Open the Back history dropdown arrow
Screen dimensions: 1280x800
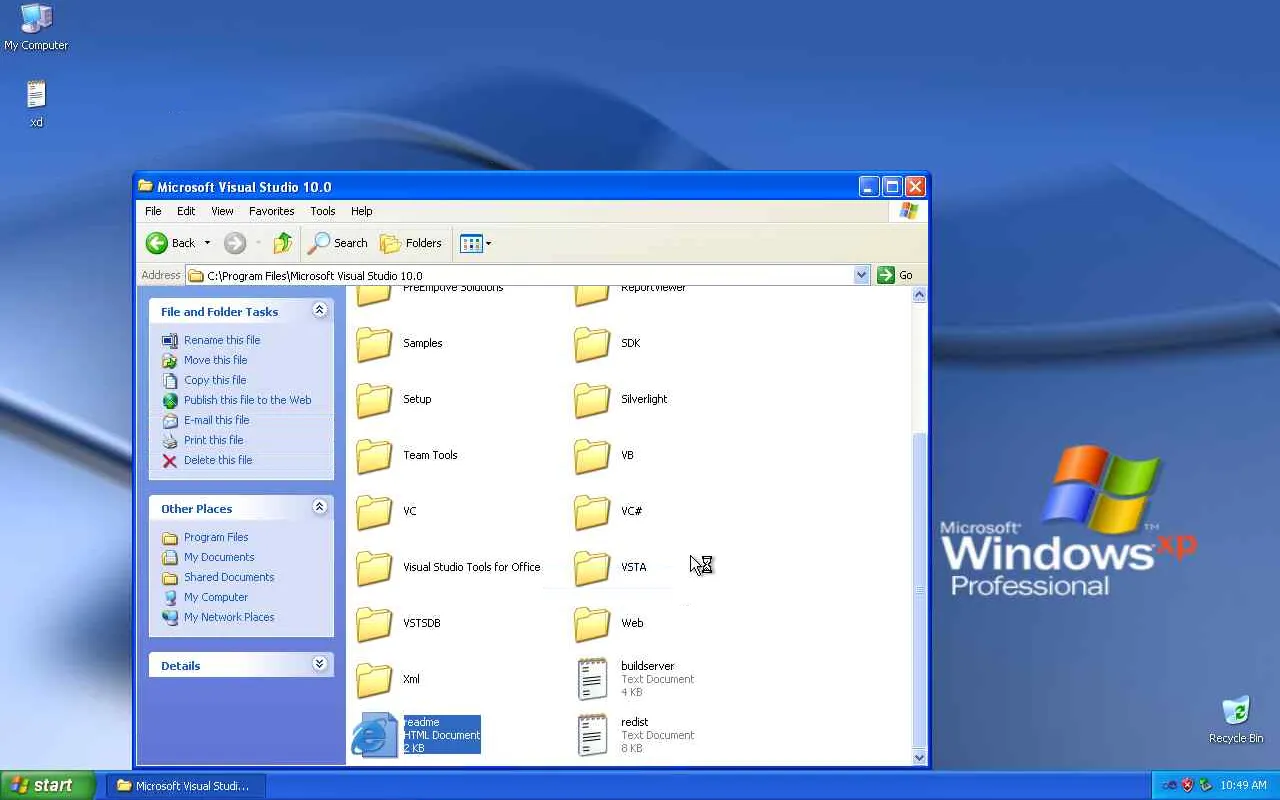pyautogui.click(x=207, y=243)
